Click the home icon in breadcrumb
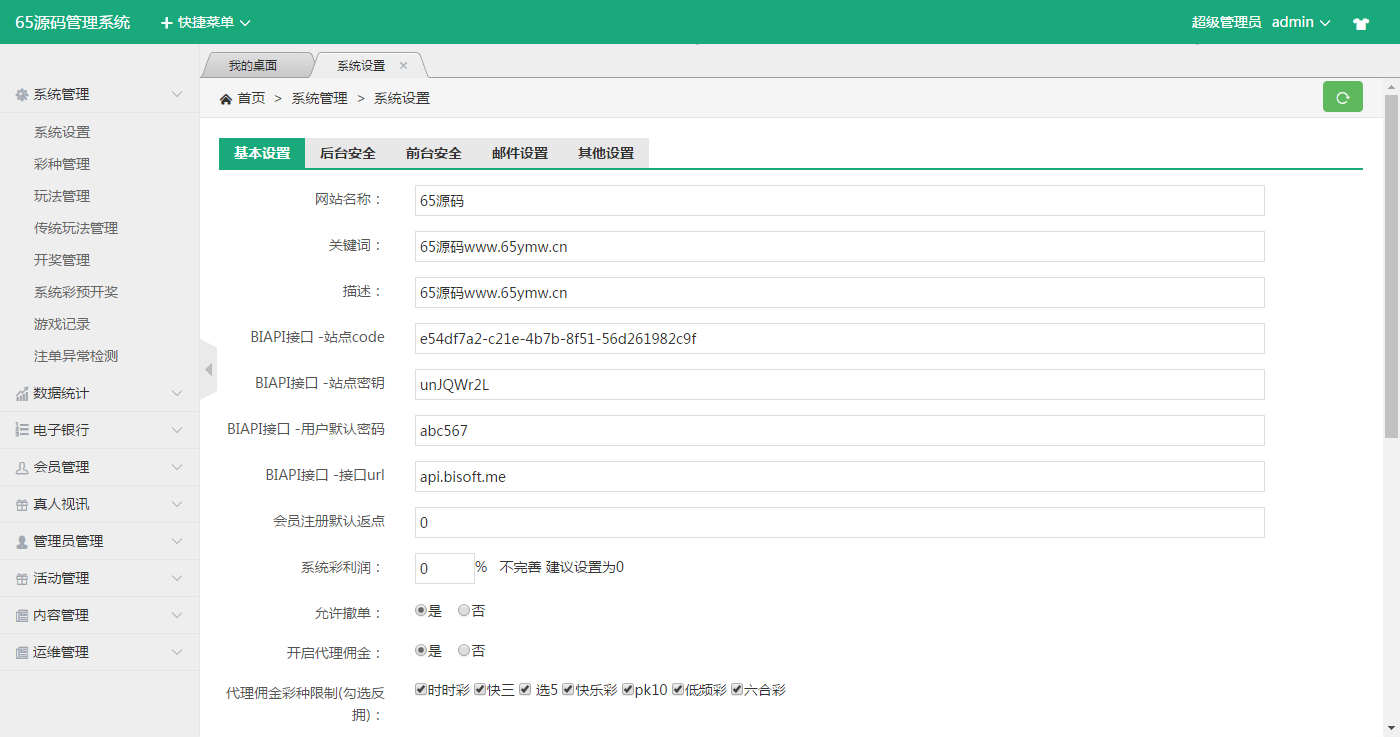The height and width of the screenshot is (737, 1400). (226, 98)
